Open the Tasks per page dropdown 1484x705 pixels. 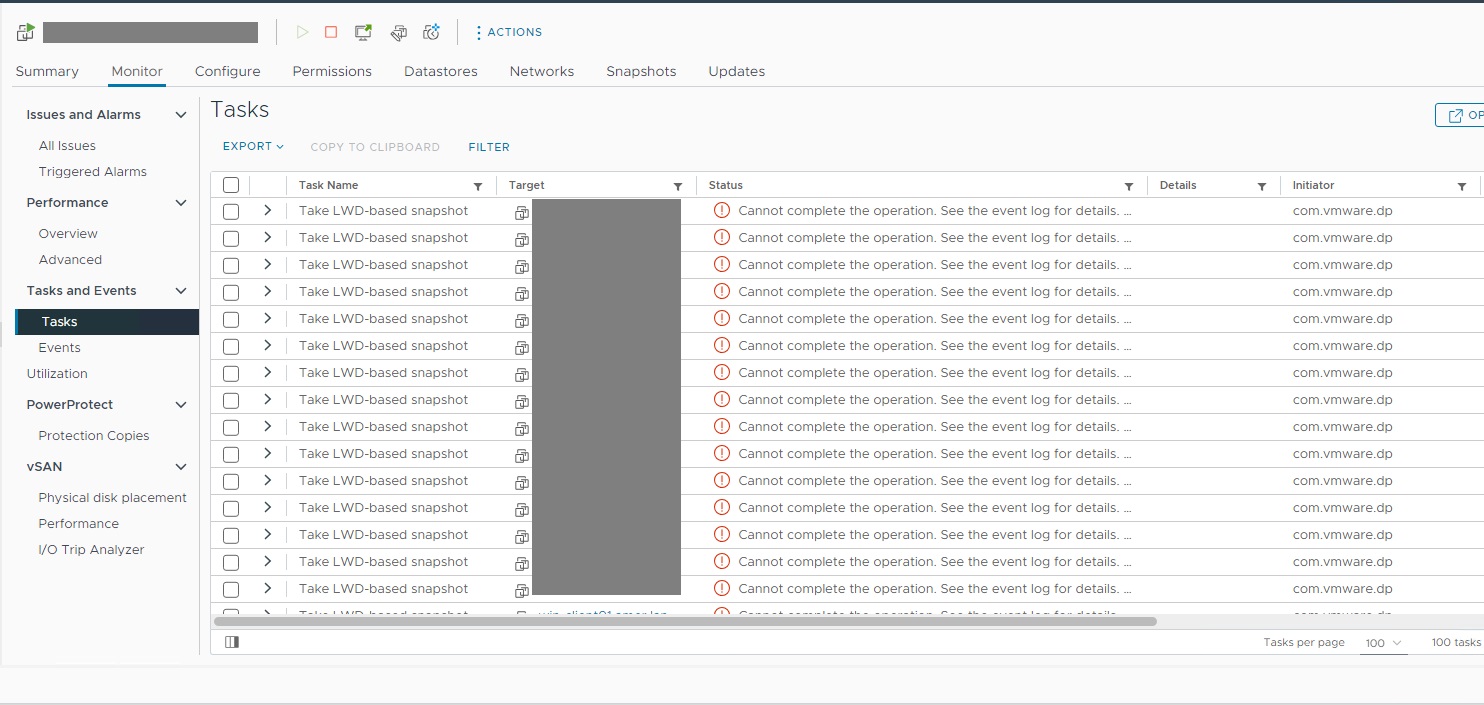coord(1383,643)
